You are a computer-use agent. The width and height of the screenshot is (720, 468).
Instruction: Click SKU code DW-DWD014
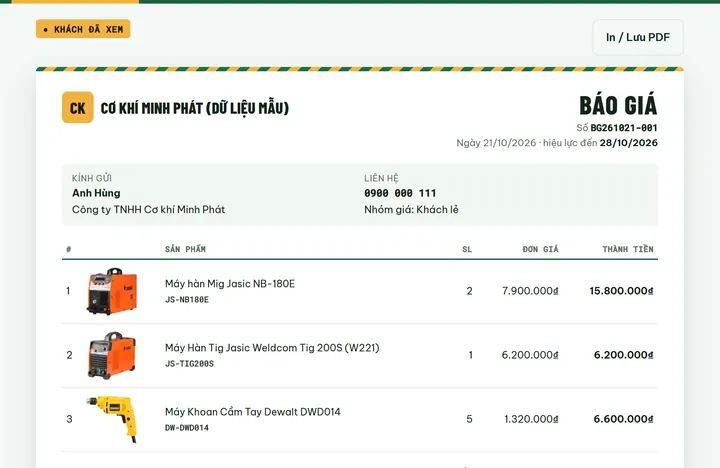[187, 428]
